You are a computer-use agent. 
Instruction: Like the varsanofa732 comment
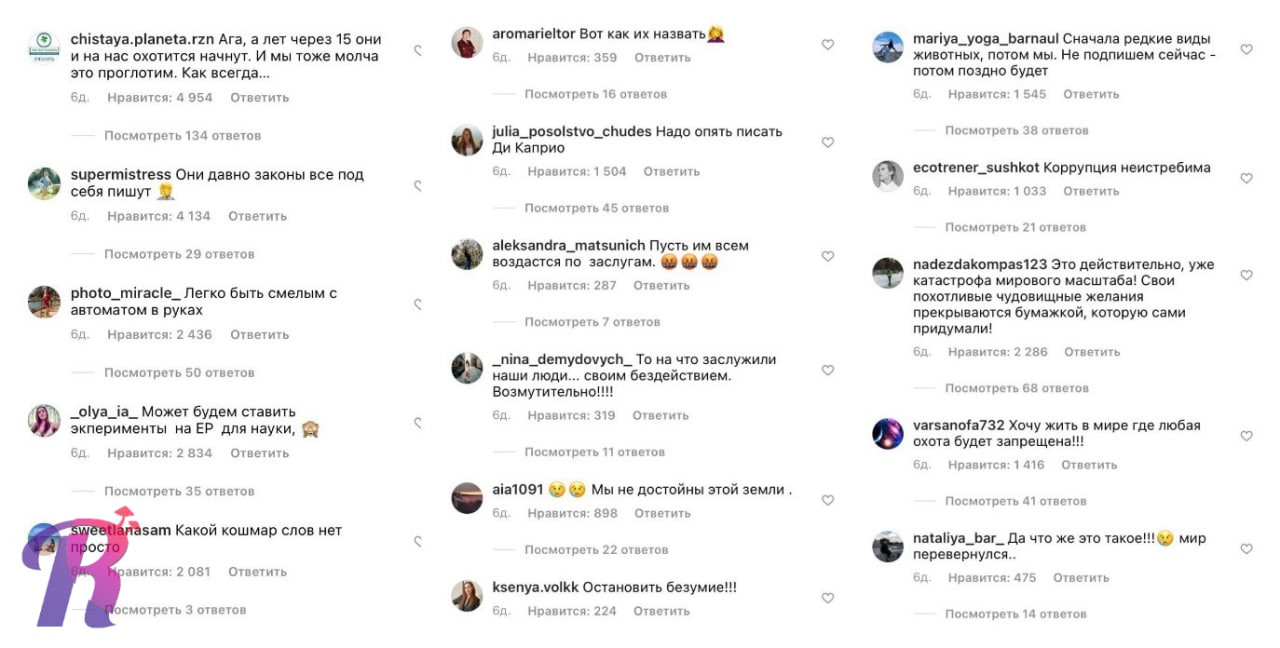pos(1246,437)
